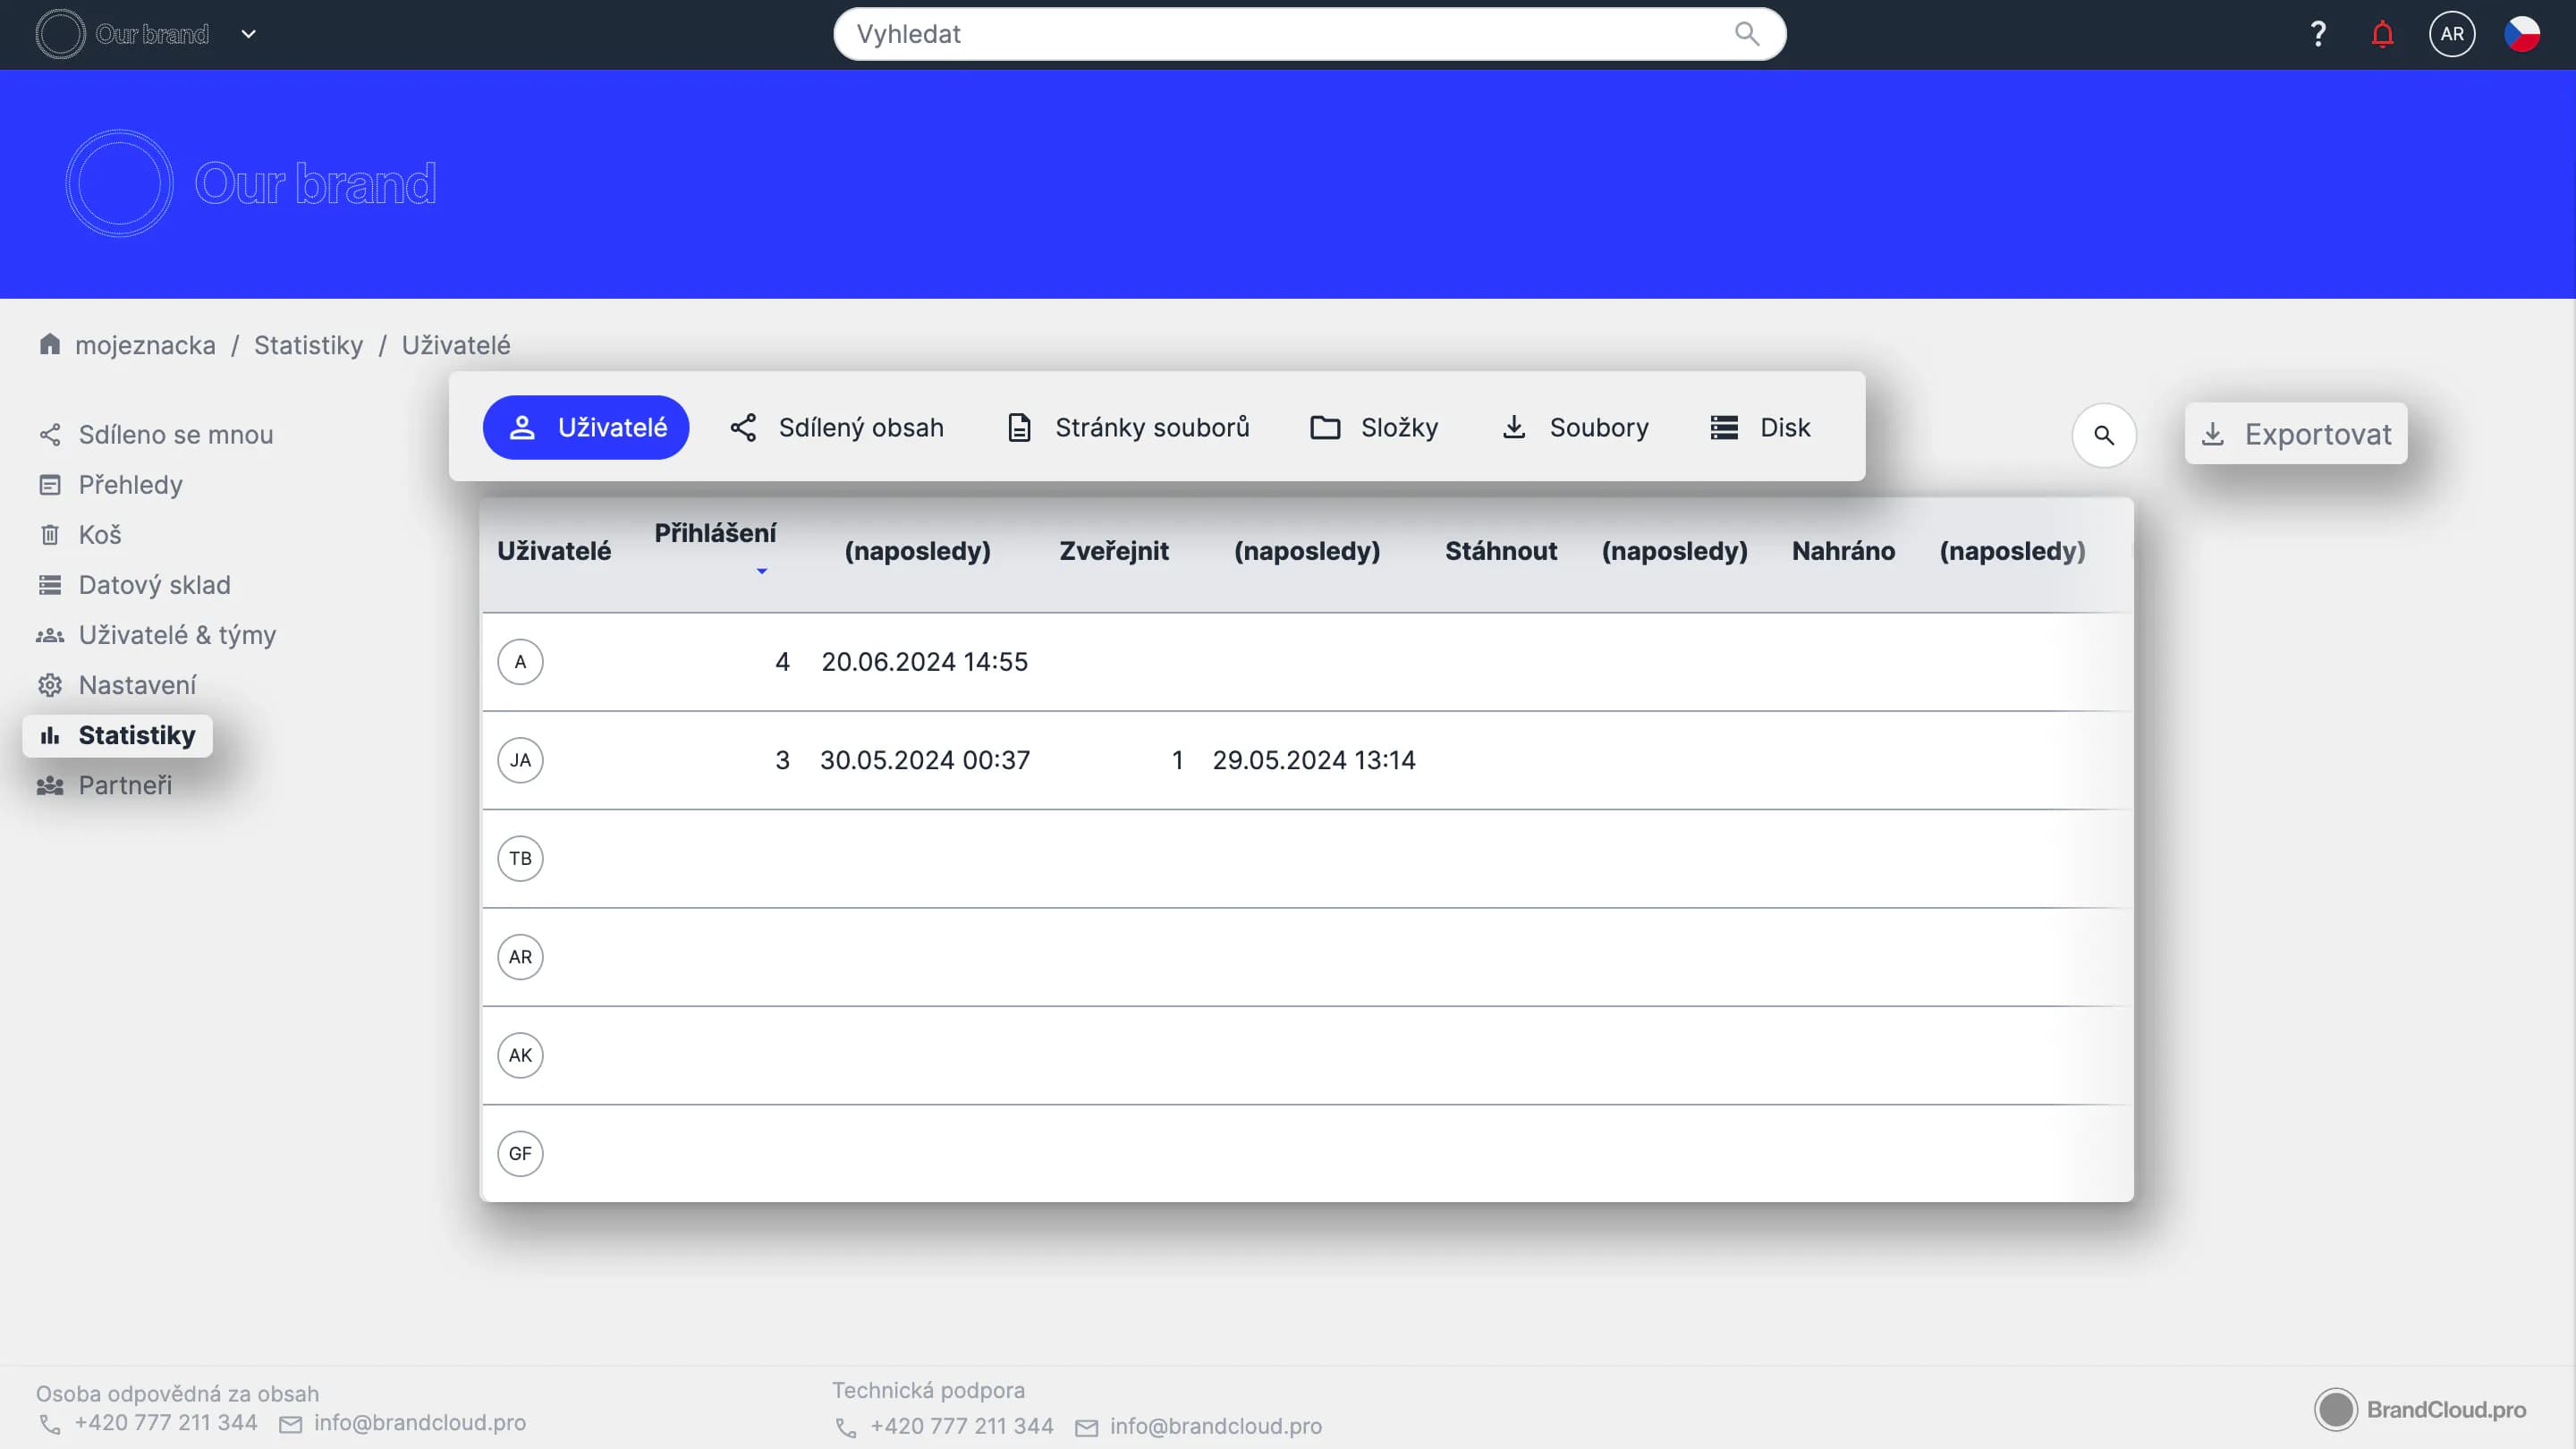This screenshot has height=1449, width=2576.
Task: Click the JA user avatar row
Action: (520, 760)
